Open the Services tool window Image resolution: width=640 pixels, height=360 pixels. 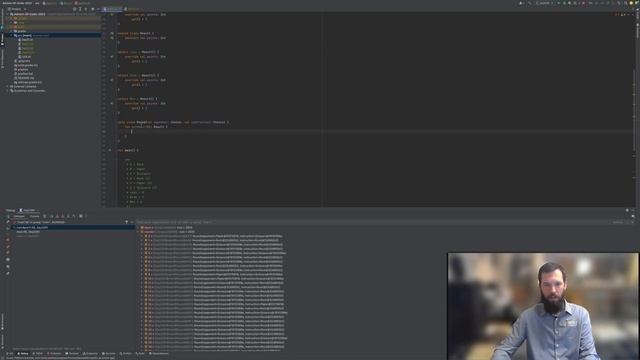(109, 353)
